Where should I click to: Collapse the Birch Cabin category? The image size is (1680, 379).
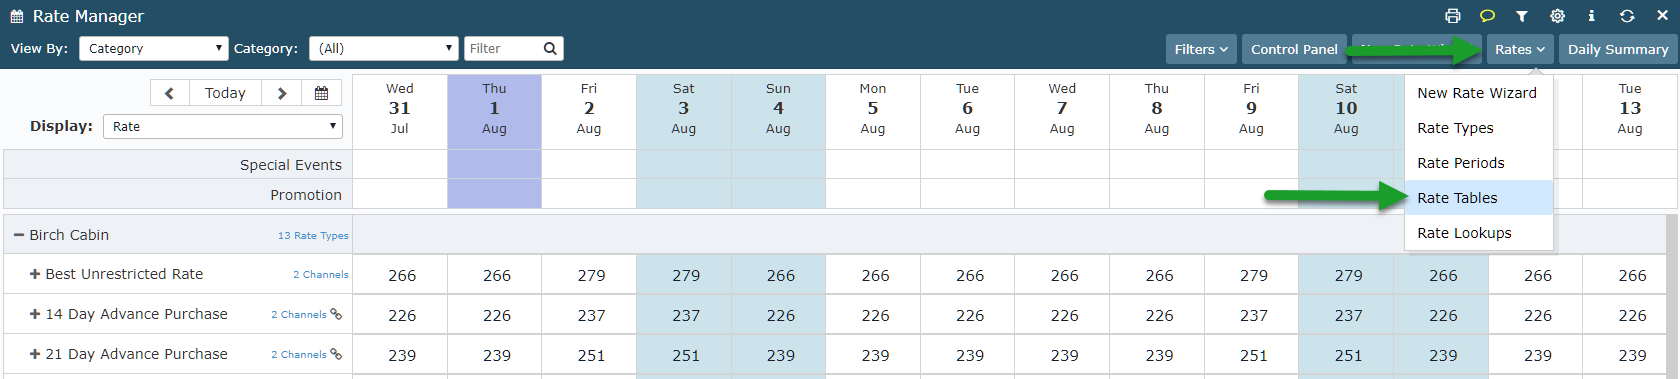(19, 235)
